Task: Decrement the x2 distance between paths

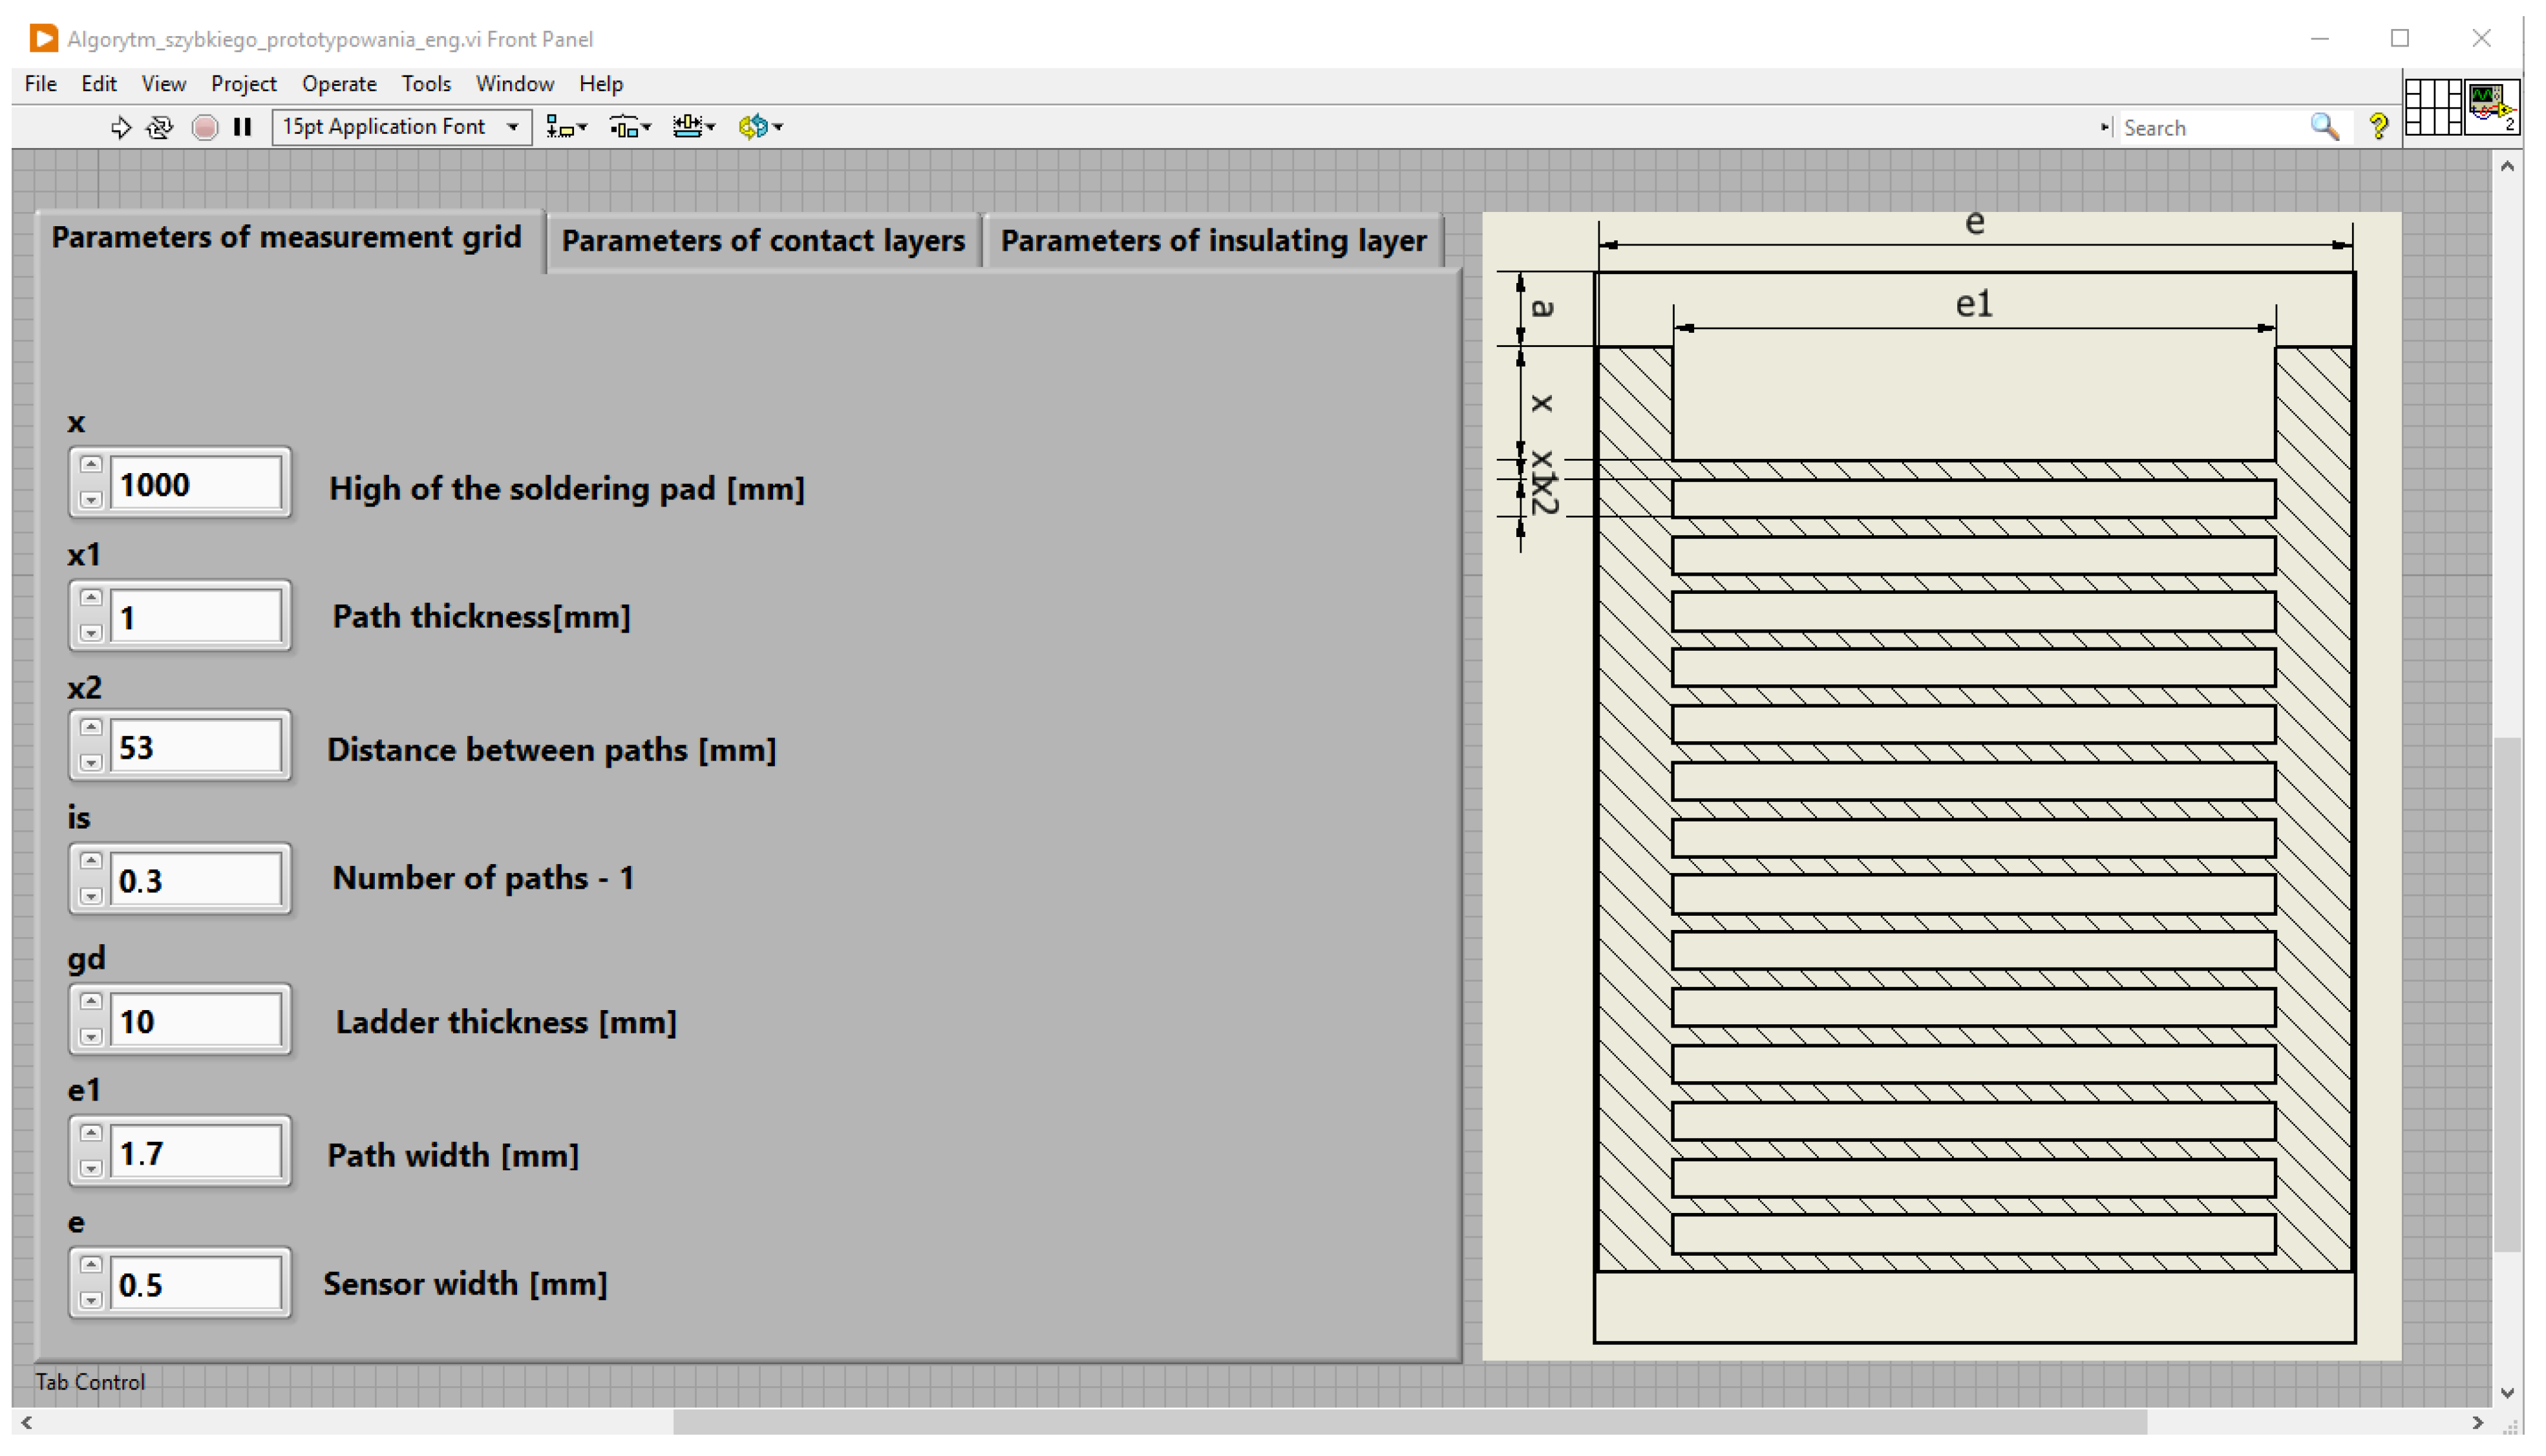Action: click(x=91, y=764)
